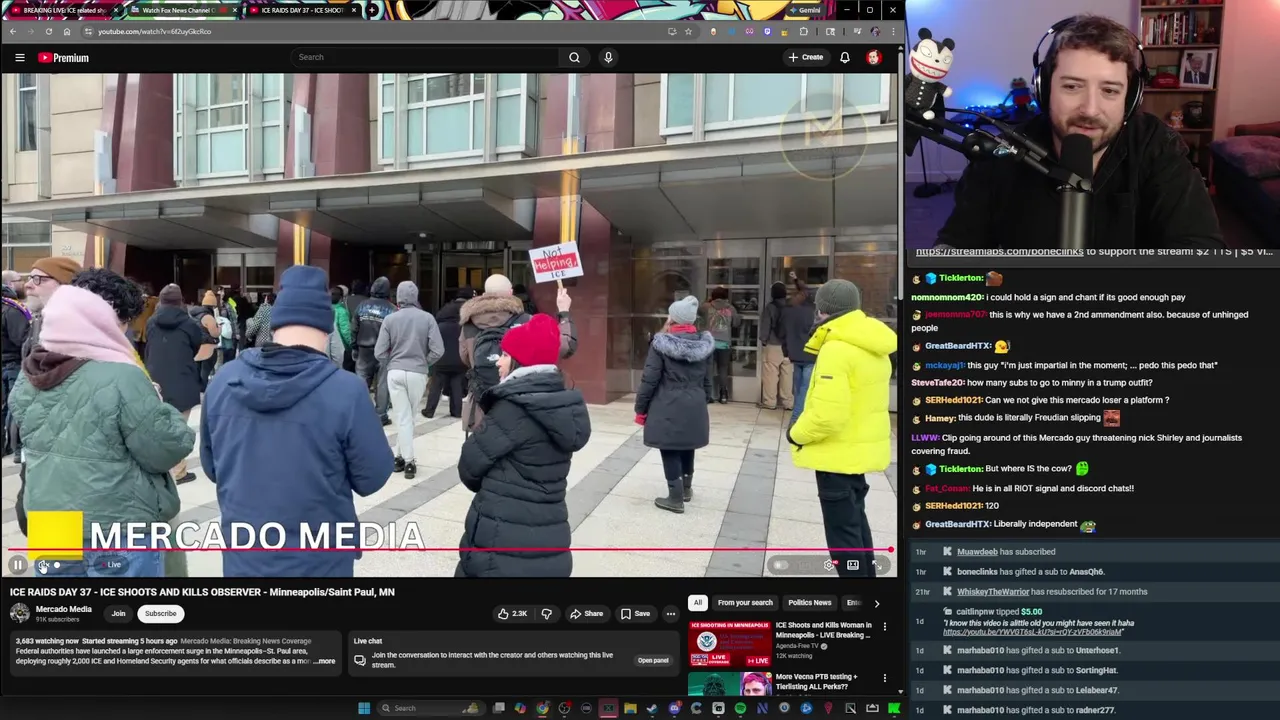Open the Mercado Media channel avatar
Image resolution: width=1280 pixels, height=720 pixels.
pyautogui.click(x=20, y=613)
